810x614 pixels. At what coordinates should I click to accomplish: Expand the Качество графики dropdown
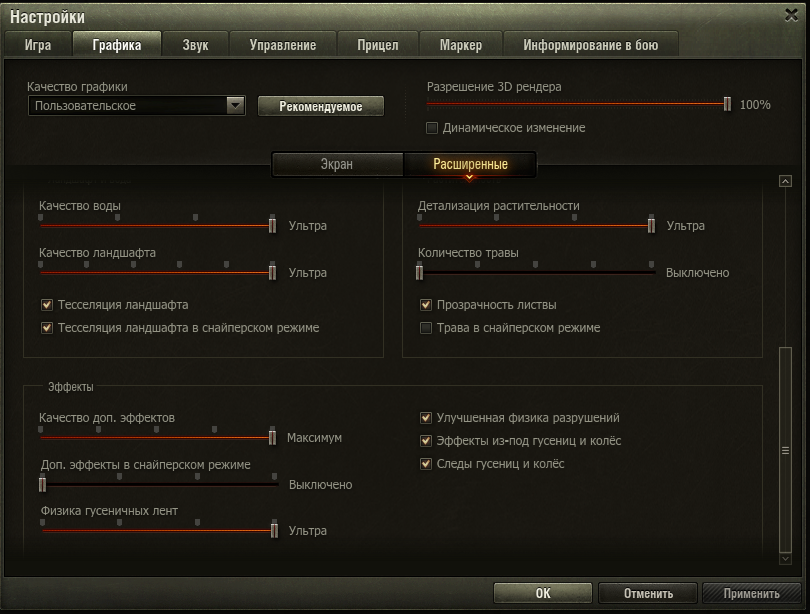point(235,105)
